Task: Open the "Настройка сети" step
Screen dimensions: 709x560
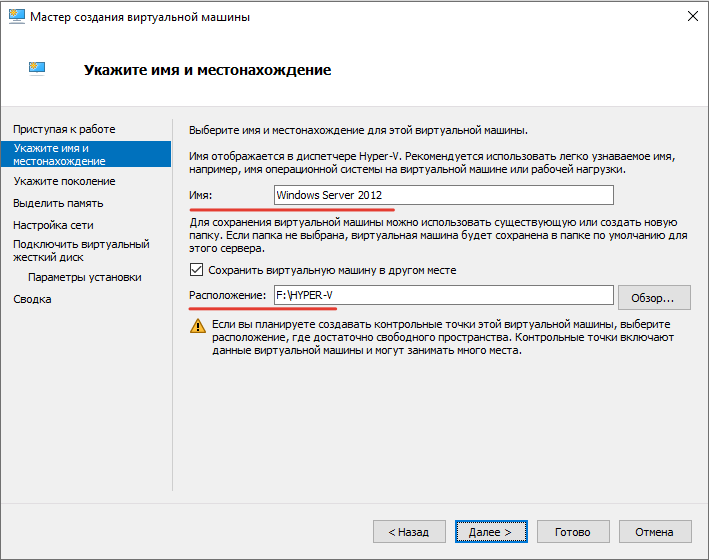Action: [x=53, y=225]
